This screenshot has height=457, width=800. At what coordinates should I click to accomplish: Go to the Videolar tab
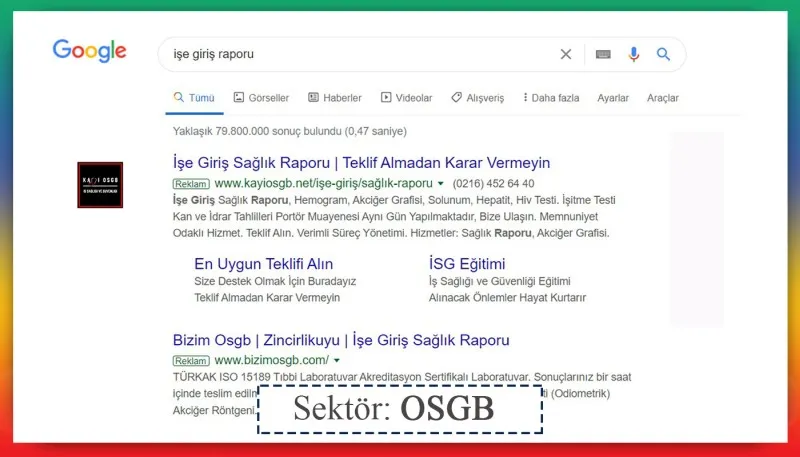click(x=407, y=97)
